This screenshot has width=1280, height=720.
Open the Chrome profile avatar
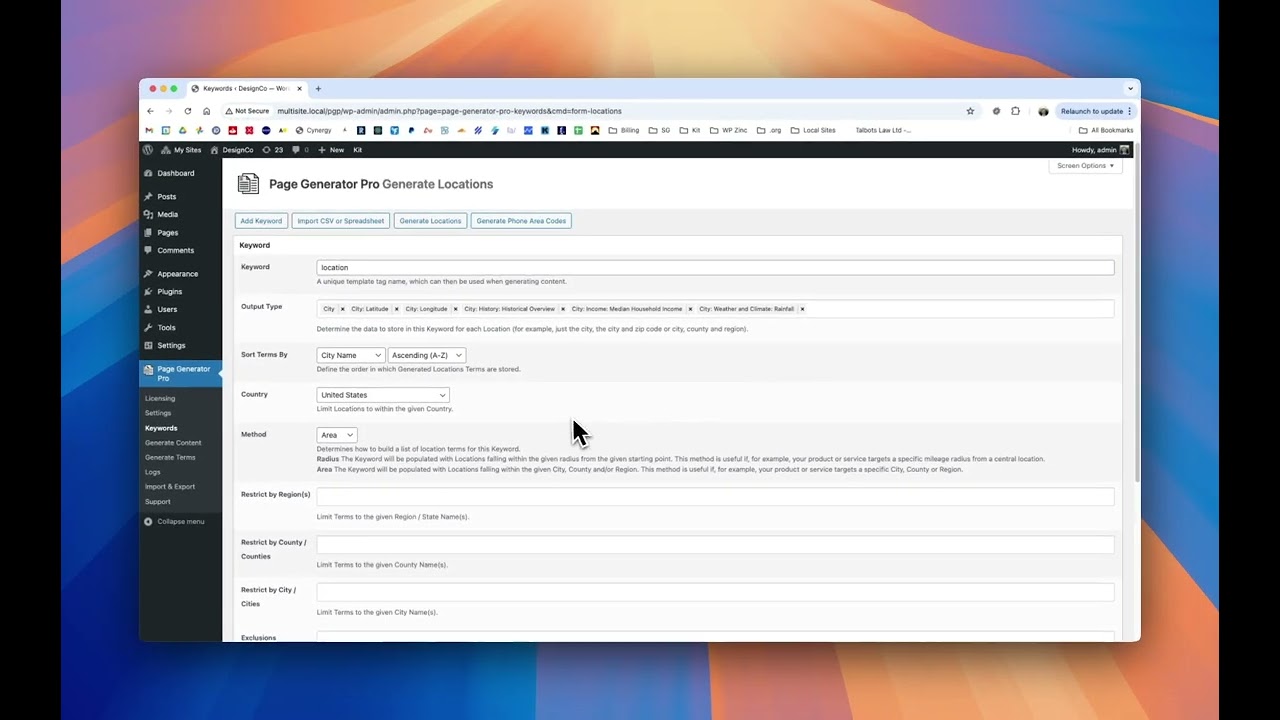tap(1043, 111)
